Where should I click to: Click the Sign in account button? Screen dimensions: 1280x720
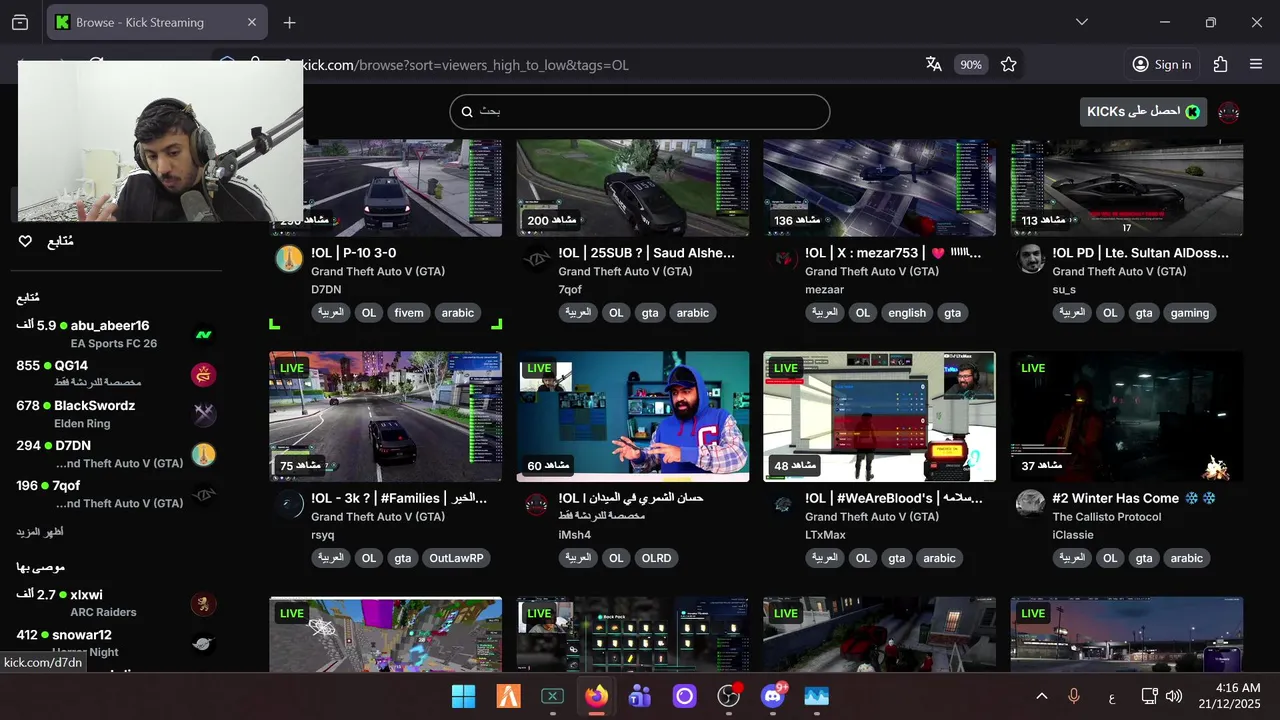(x=1161, y=64)
